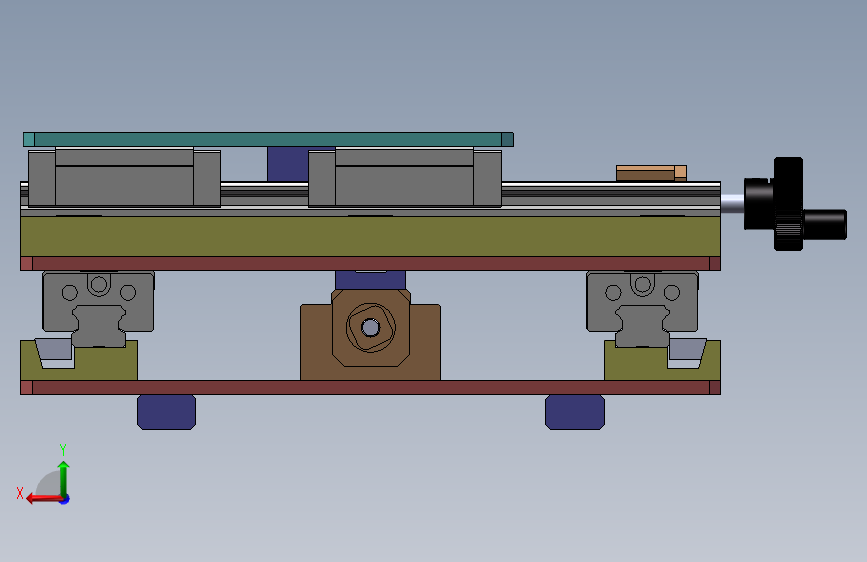Select the right blue foot pad

(575, 412)
